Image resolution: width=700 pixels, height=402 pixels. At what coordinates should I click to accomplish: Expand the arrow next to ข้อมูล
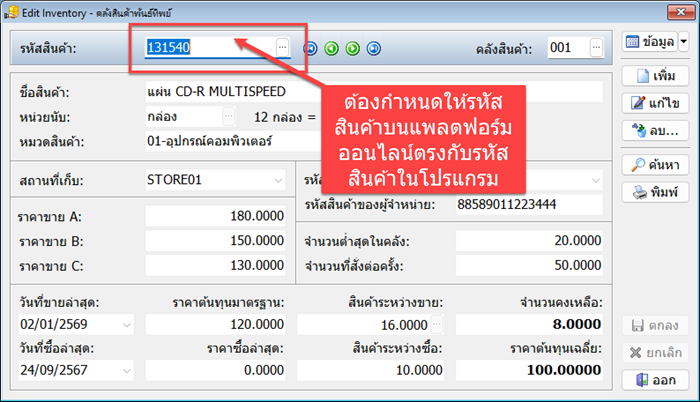684,42
